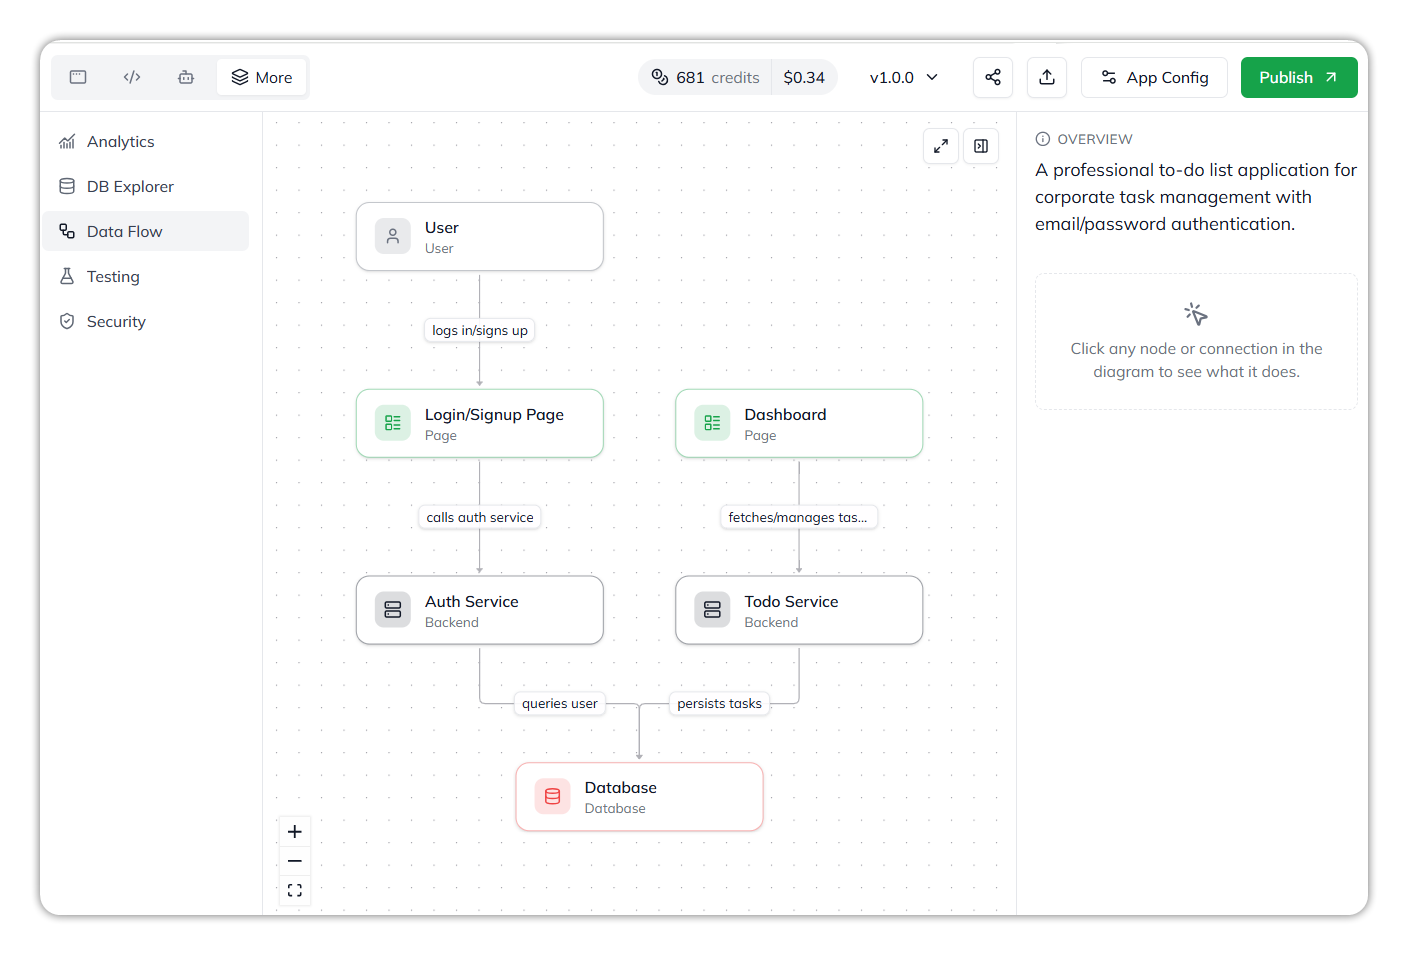Click the $0.34 cost value

pos(804,77)
